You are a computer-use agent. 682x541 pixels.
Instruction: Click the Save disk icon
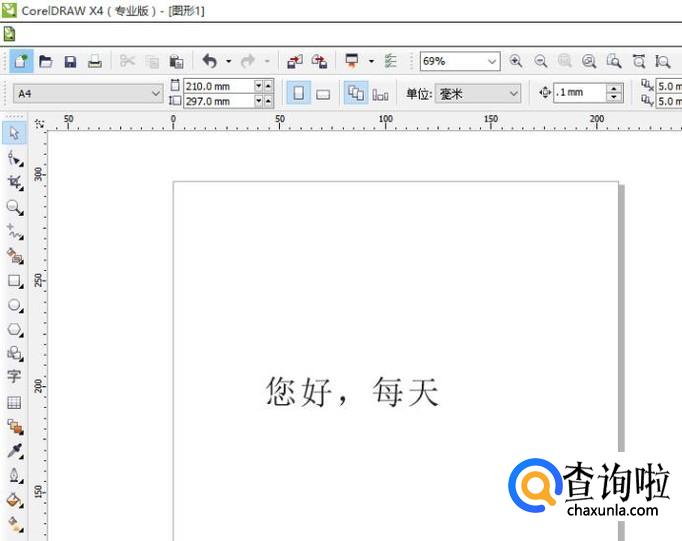(70, 61)
